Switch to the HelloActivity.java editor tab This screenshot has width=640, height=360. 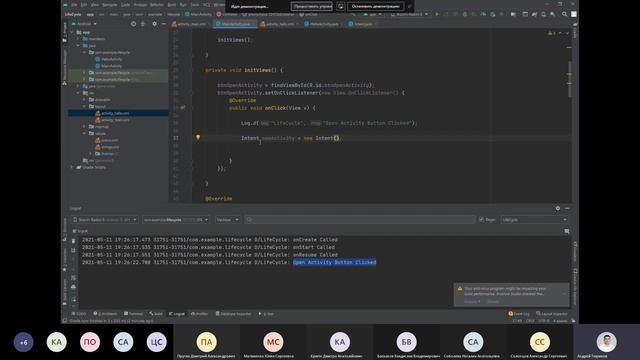pyautogui.click(x=323, y=24)
